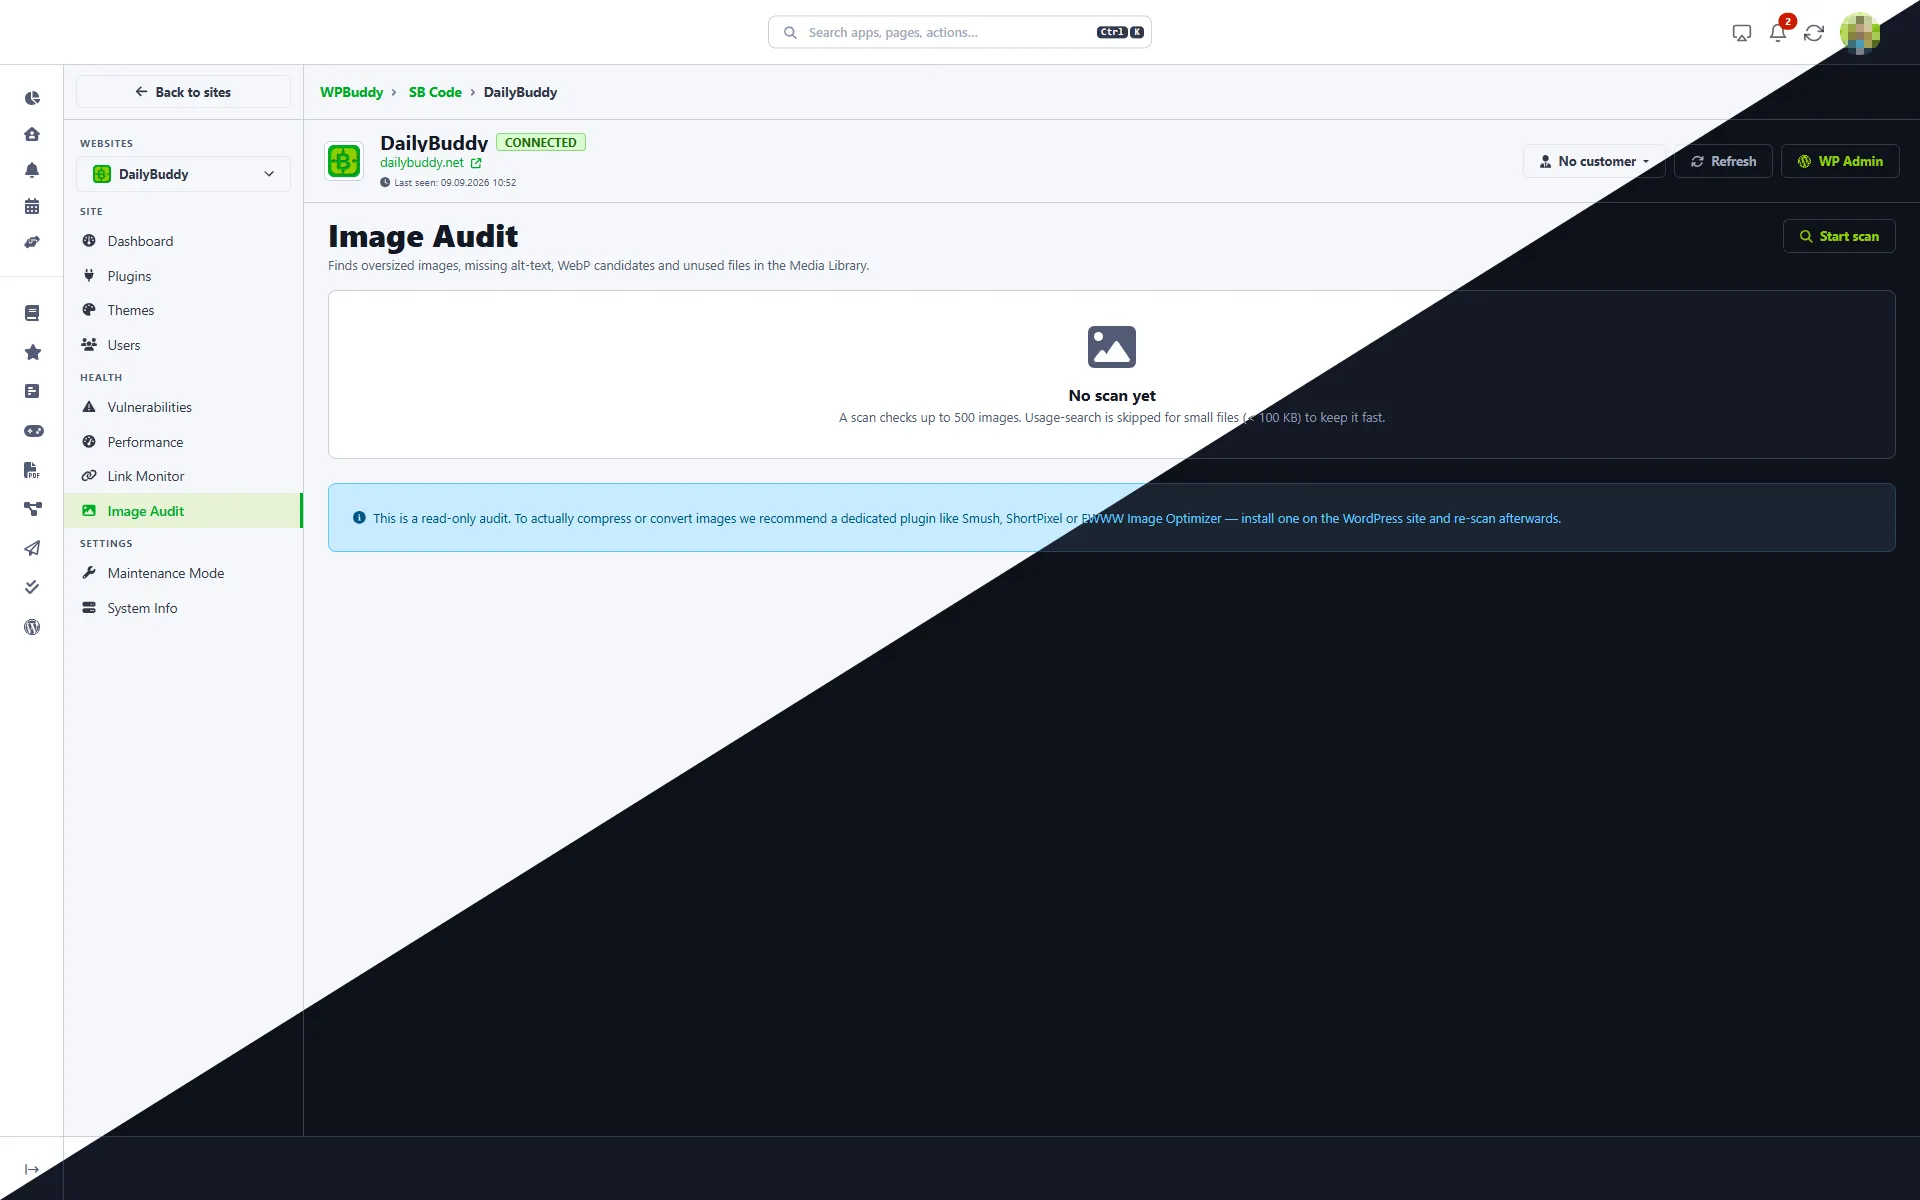This screenshot has height=1200, width=1920.
Task: Open the double check icon in left rail
Action: pos(32,587)
